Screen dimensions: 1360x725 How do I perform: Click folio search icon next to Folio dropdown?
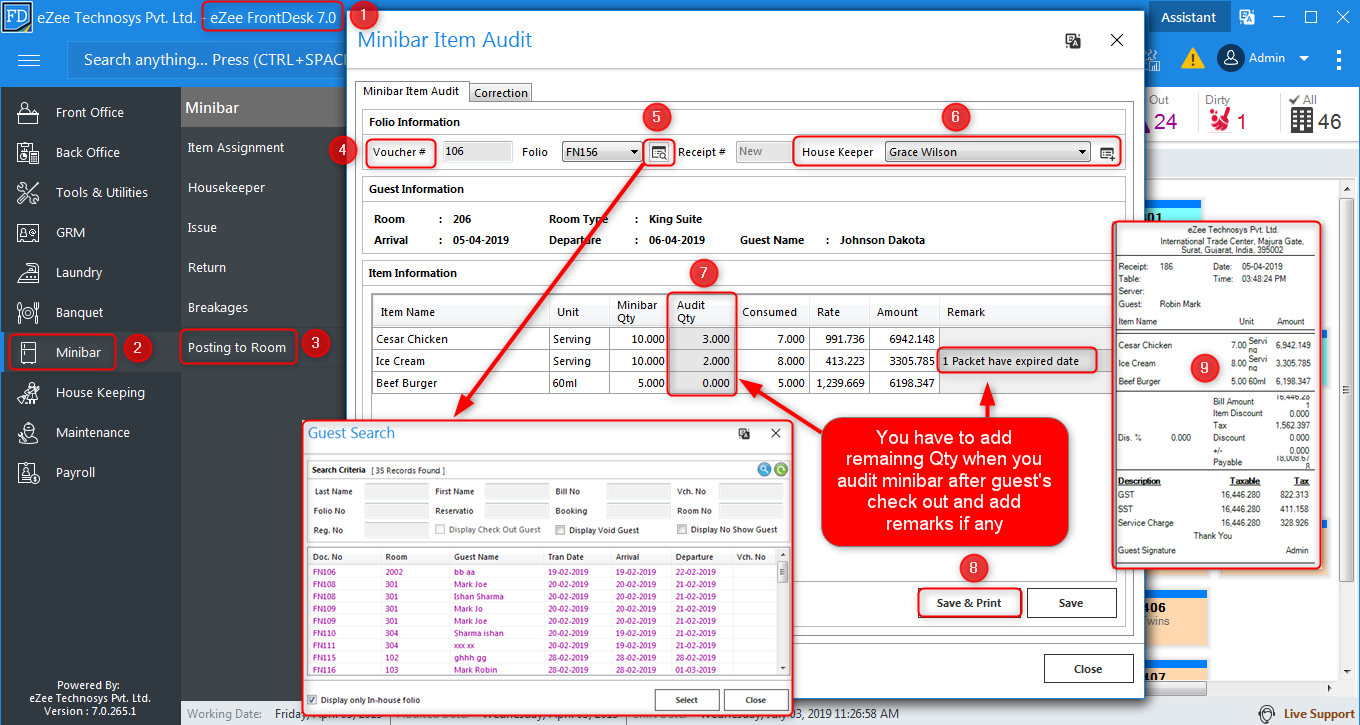point(659,152)
